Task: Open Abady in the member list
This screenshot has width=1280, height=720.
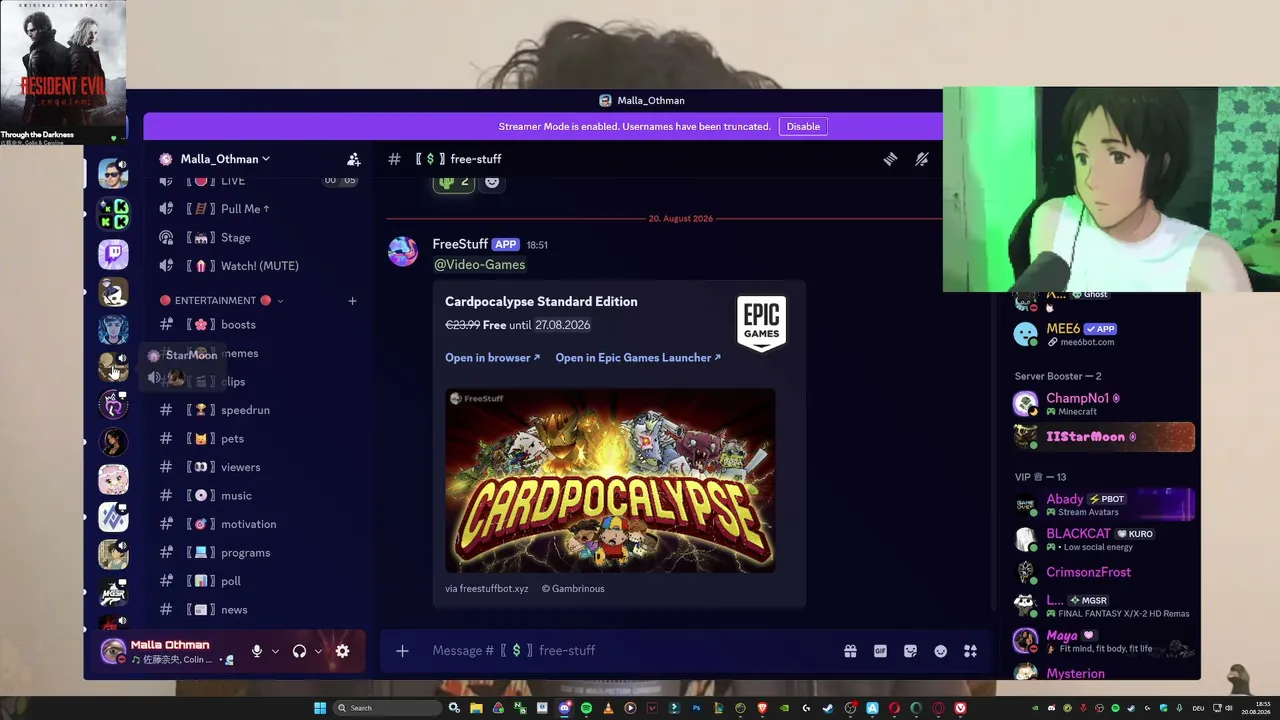Action: (x=1104, y=505)
